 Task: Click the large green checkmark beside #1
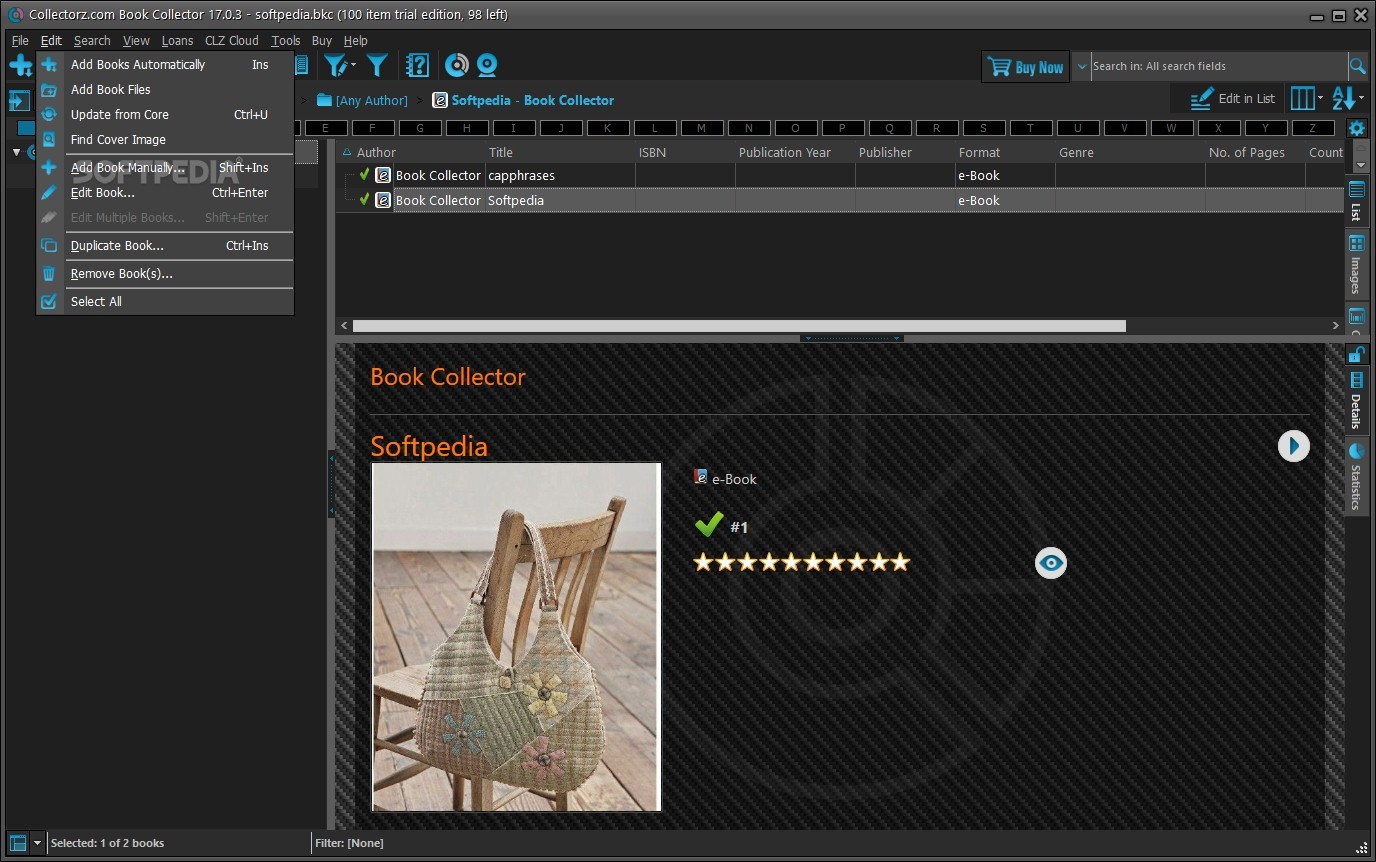[x=709, y=524]
